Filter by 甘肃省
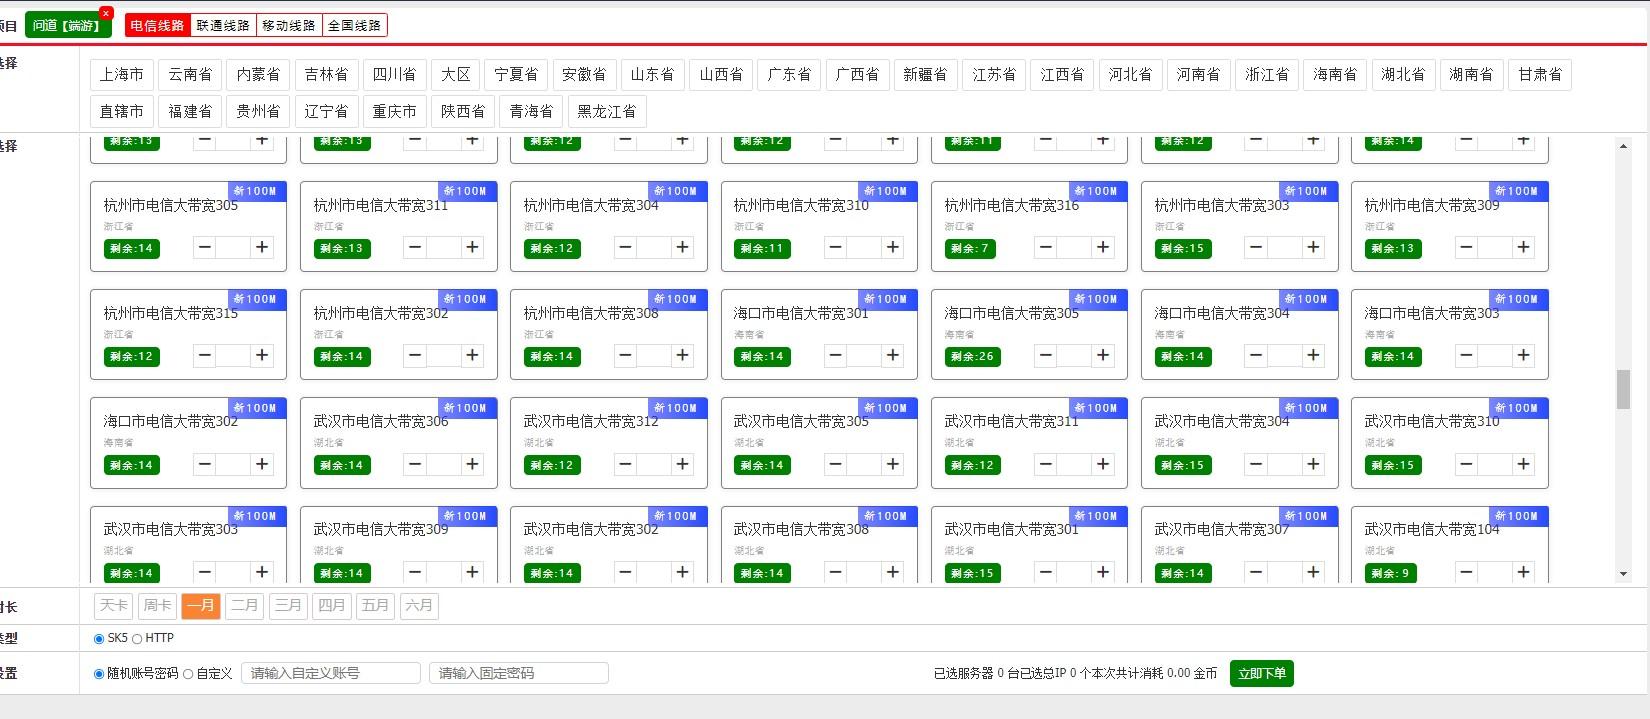The height and width of the screenshot is (719, 1650). pos(1540,74)
